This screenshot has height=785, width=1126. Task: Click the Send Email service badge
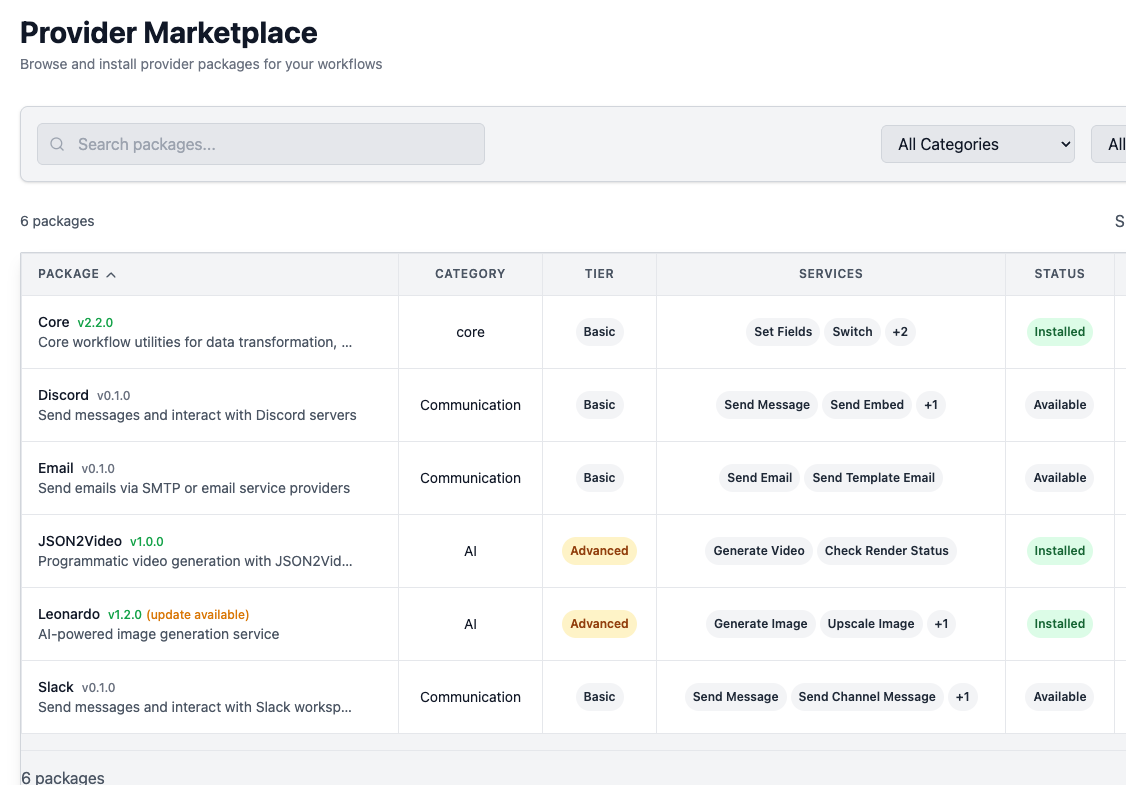(x=759, y=477)
